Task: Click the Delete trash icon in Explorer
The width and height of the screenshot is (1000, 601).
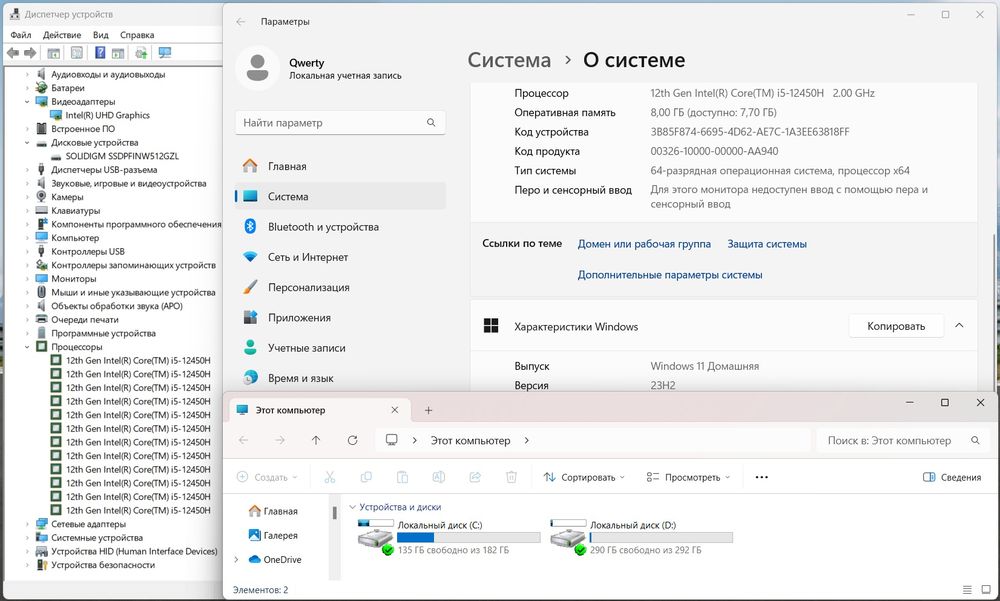Action: (511, 477)
